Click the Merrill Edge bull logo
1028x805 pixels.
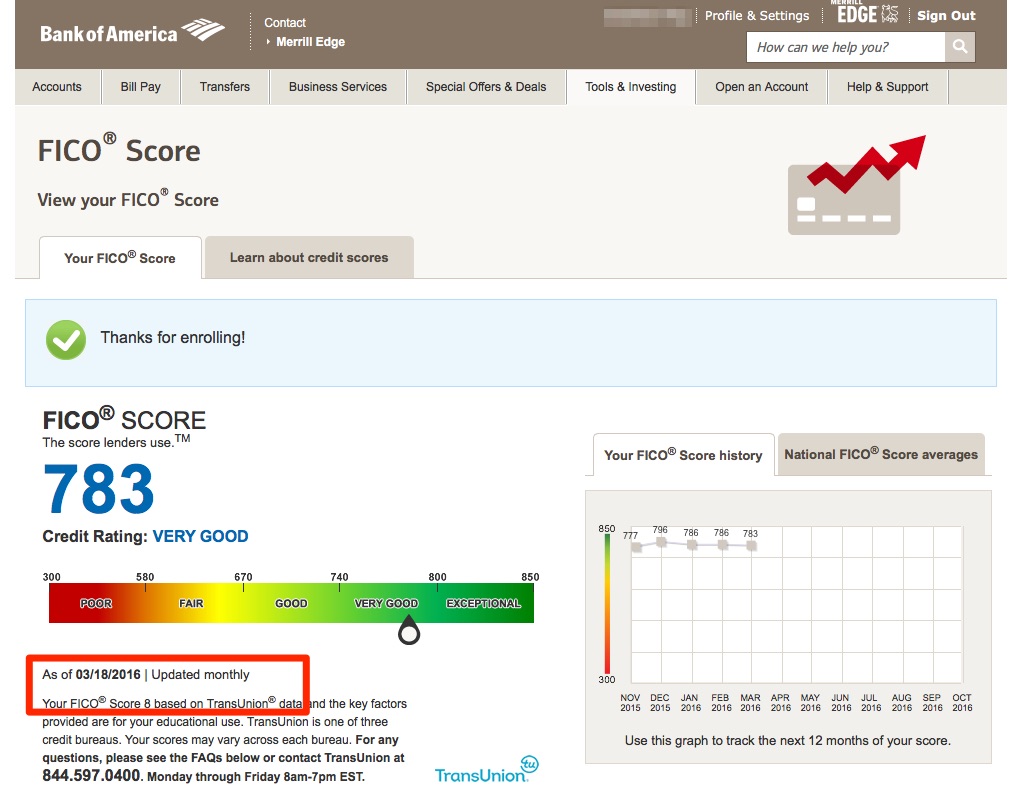pos(890,14)
